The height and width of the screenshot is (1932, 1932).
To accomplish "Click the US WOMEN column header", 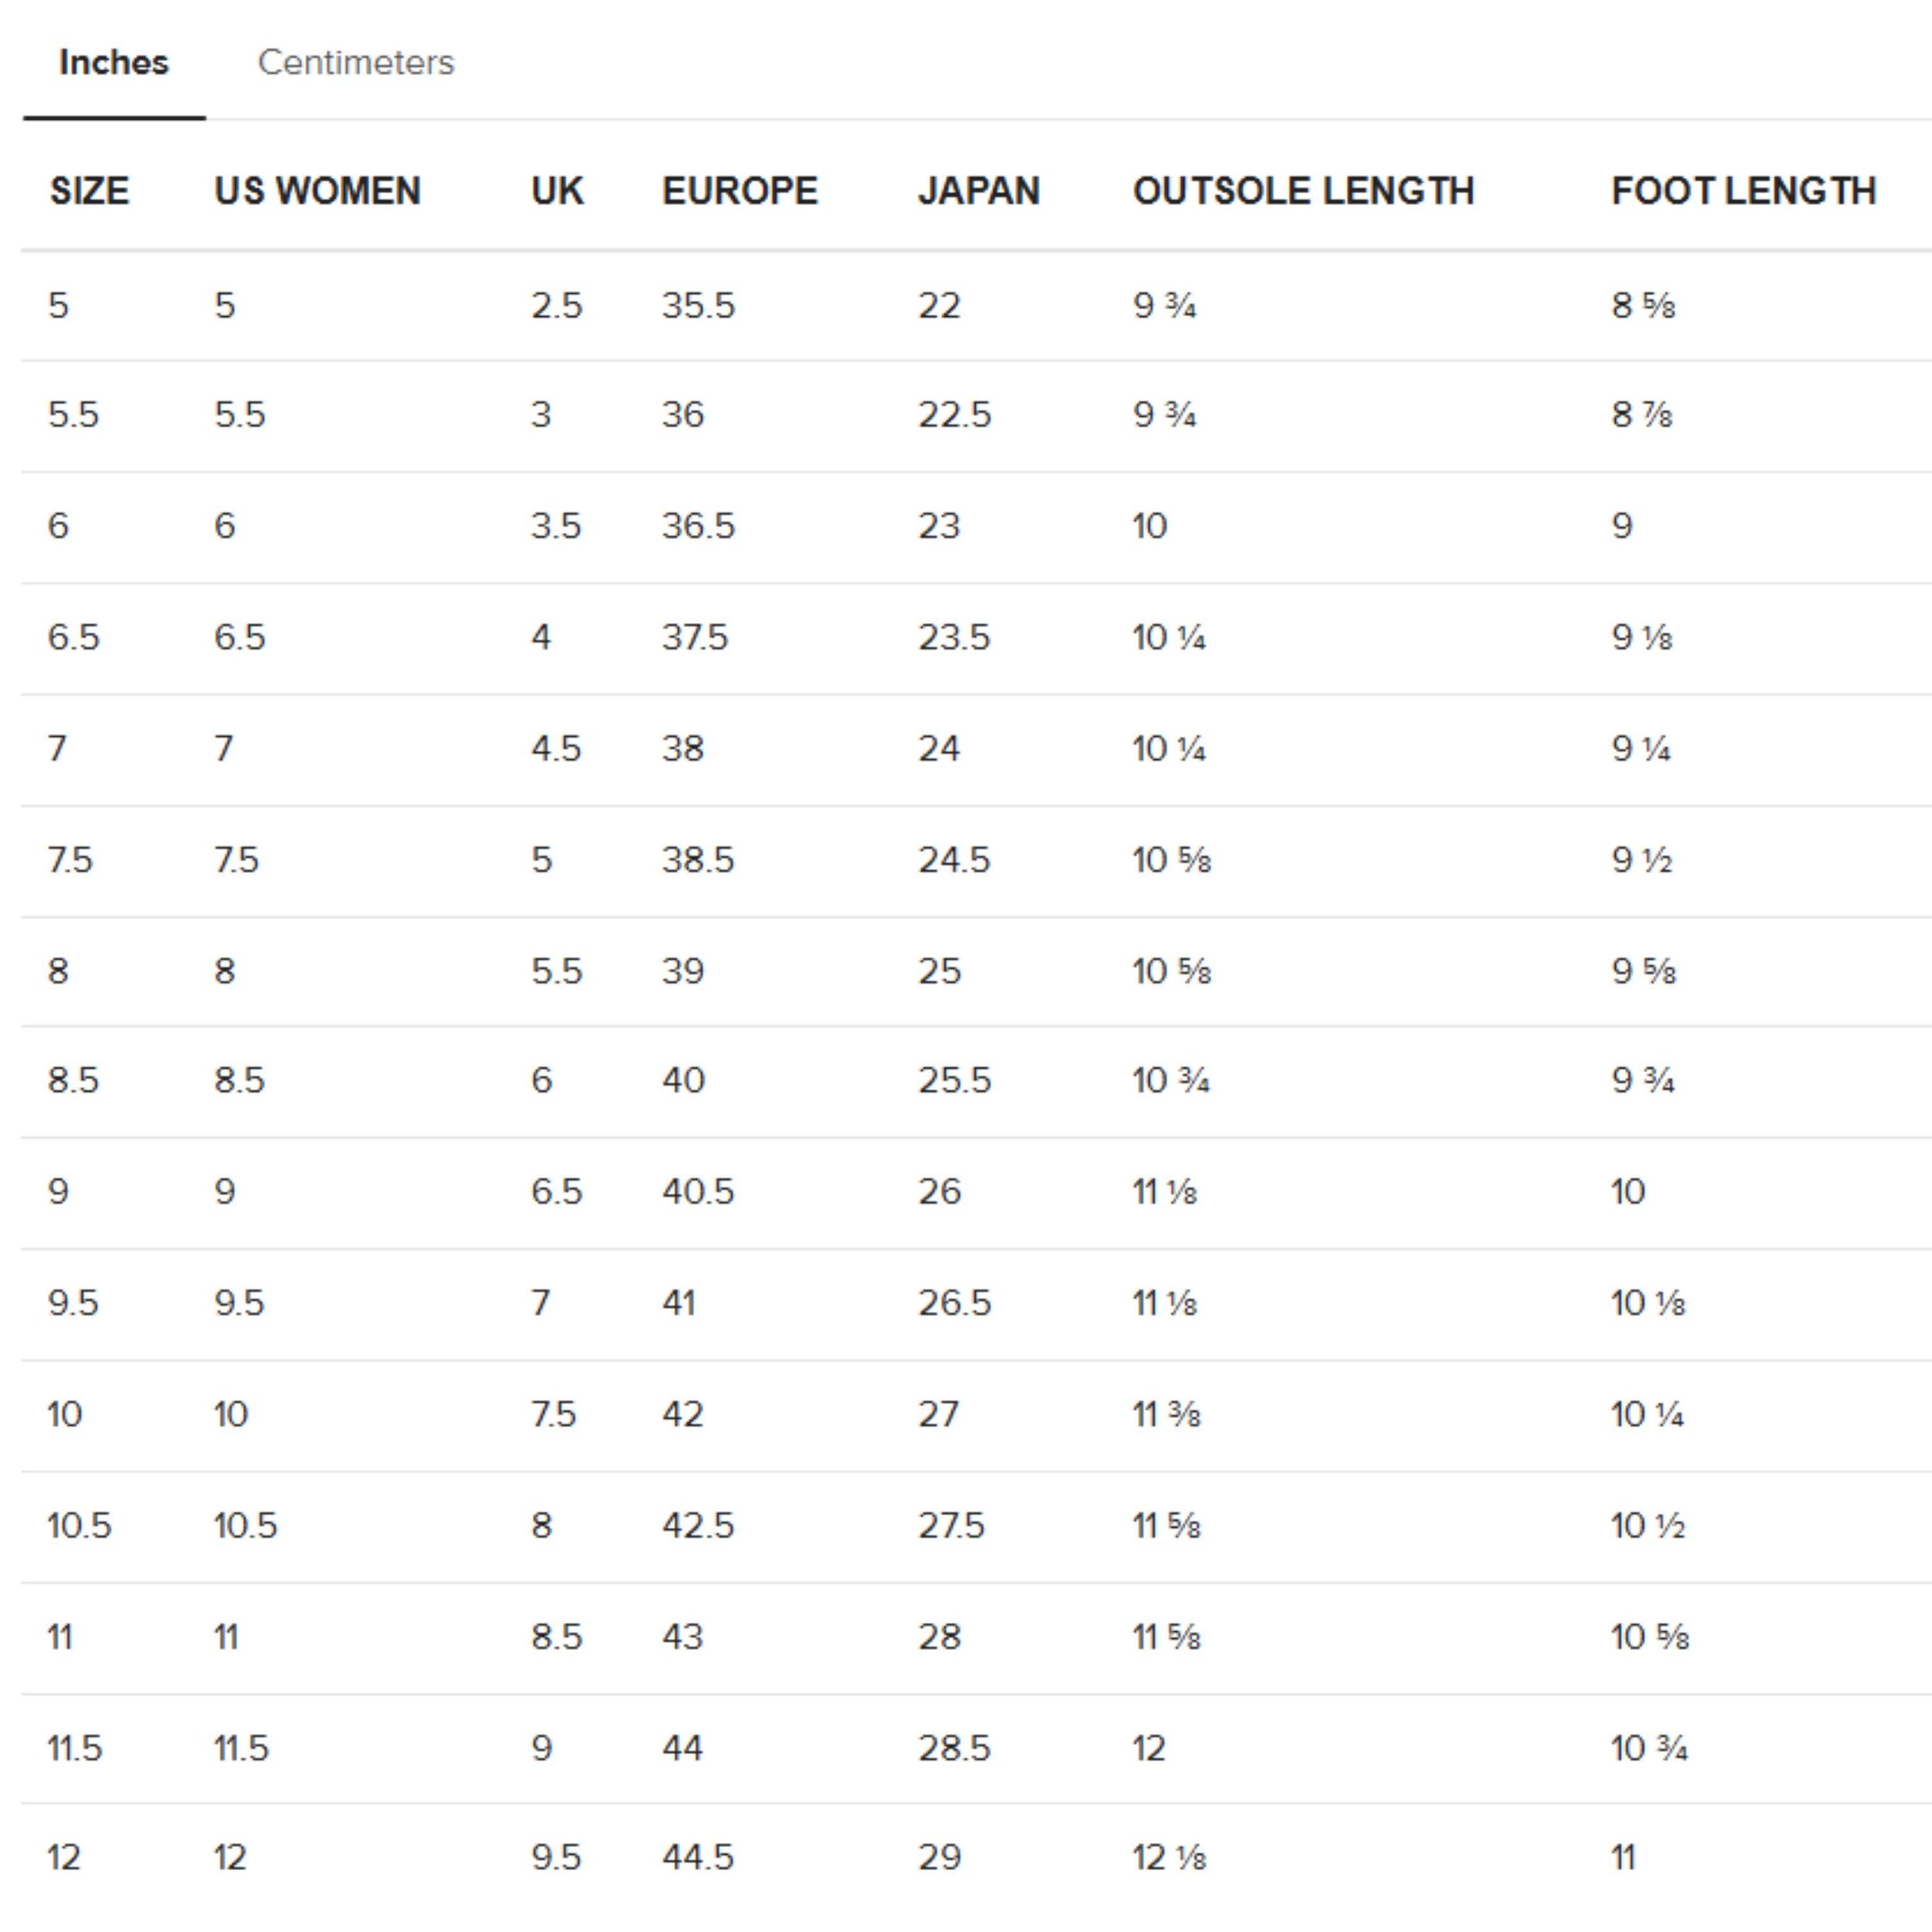I will pyautogui.click(x=318, y=191).
